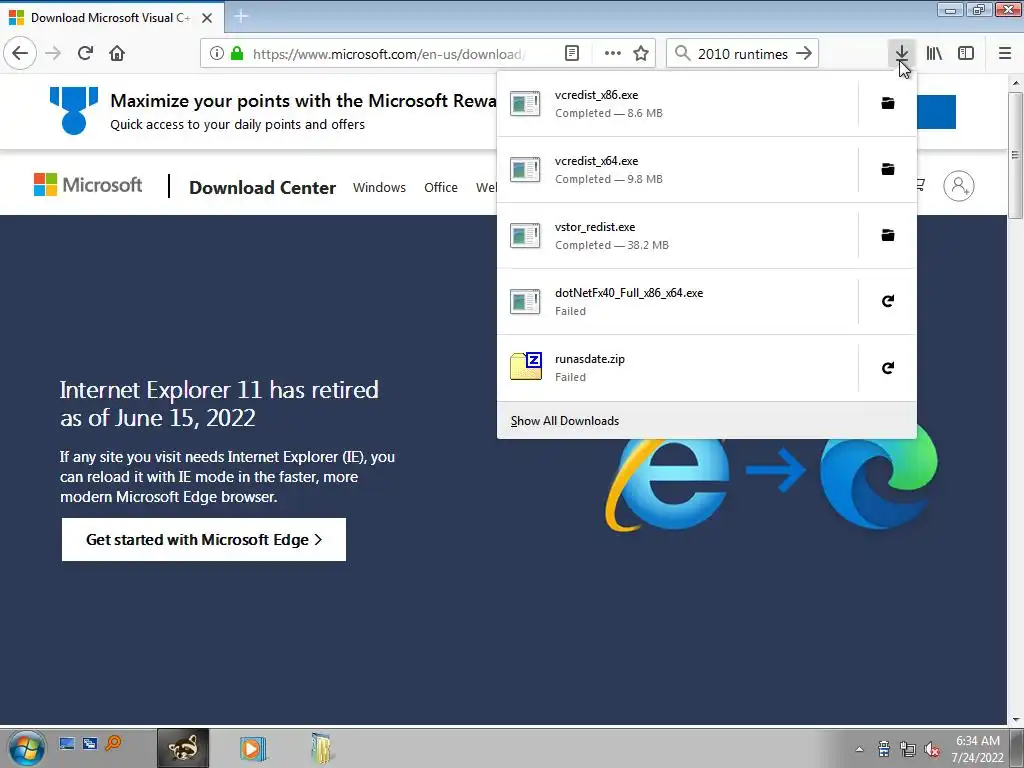Select the Download Microsoft Visual C++ tab
This screenshot has width=1024, height=768.
112,18
